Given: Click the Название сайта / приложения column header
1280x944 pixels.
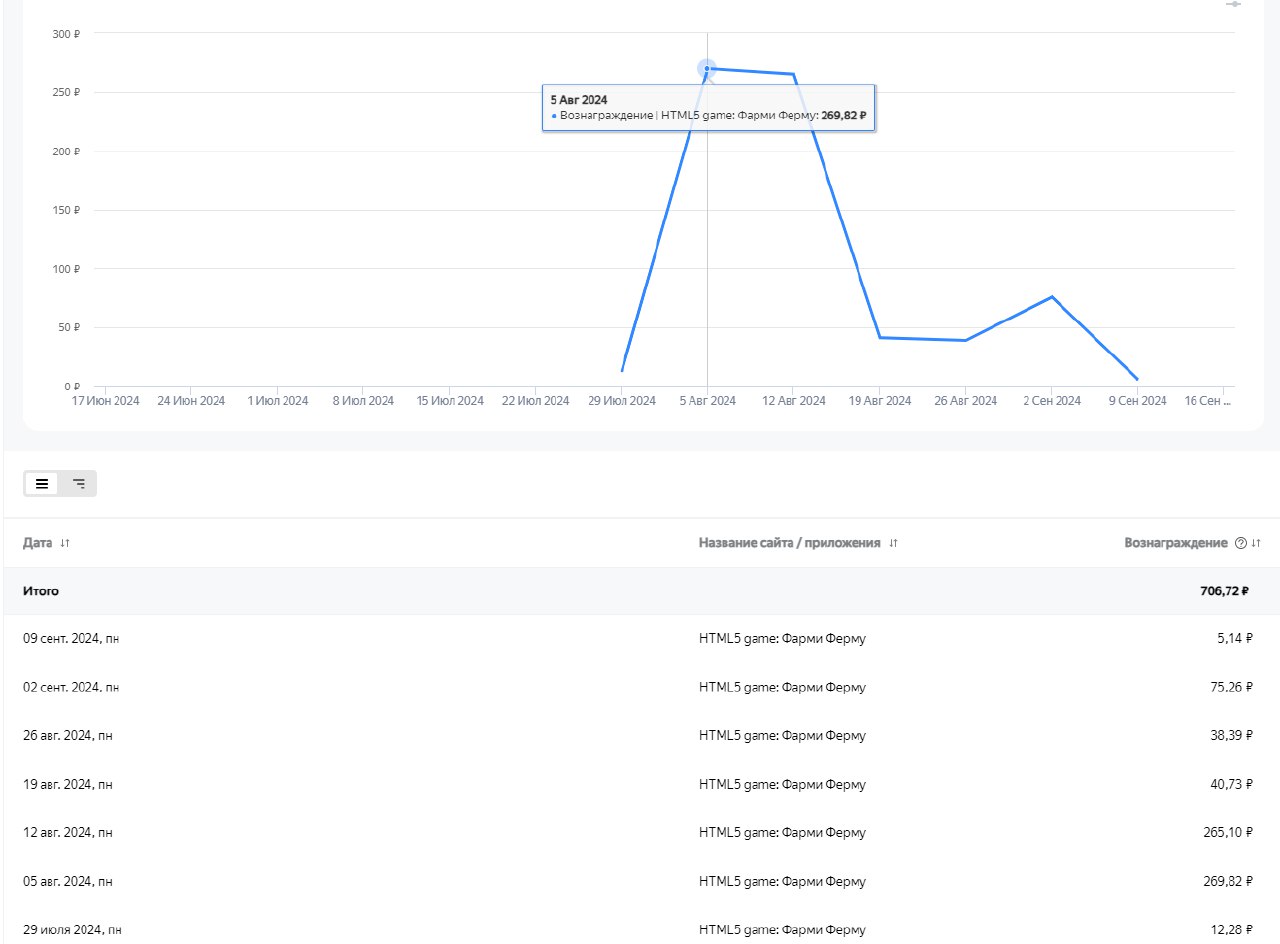Looking at the screenshot, I should (x=789, y=543).
